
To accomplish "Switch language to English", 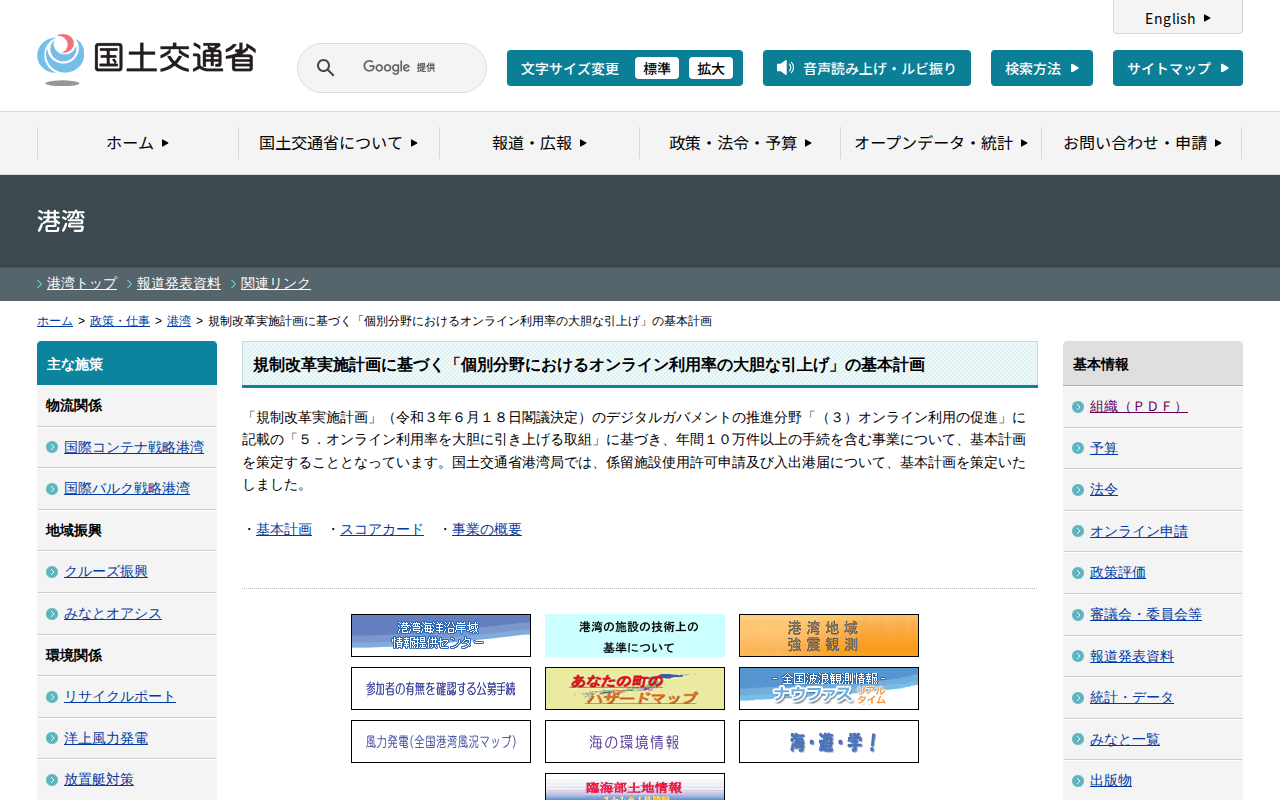I will click(1177, 18).
